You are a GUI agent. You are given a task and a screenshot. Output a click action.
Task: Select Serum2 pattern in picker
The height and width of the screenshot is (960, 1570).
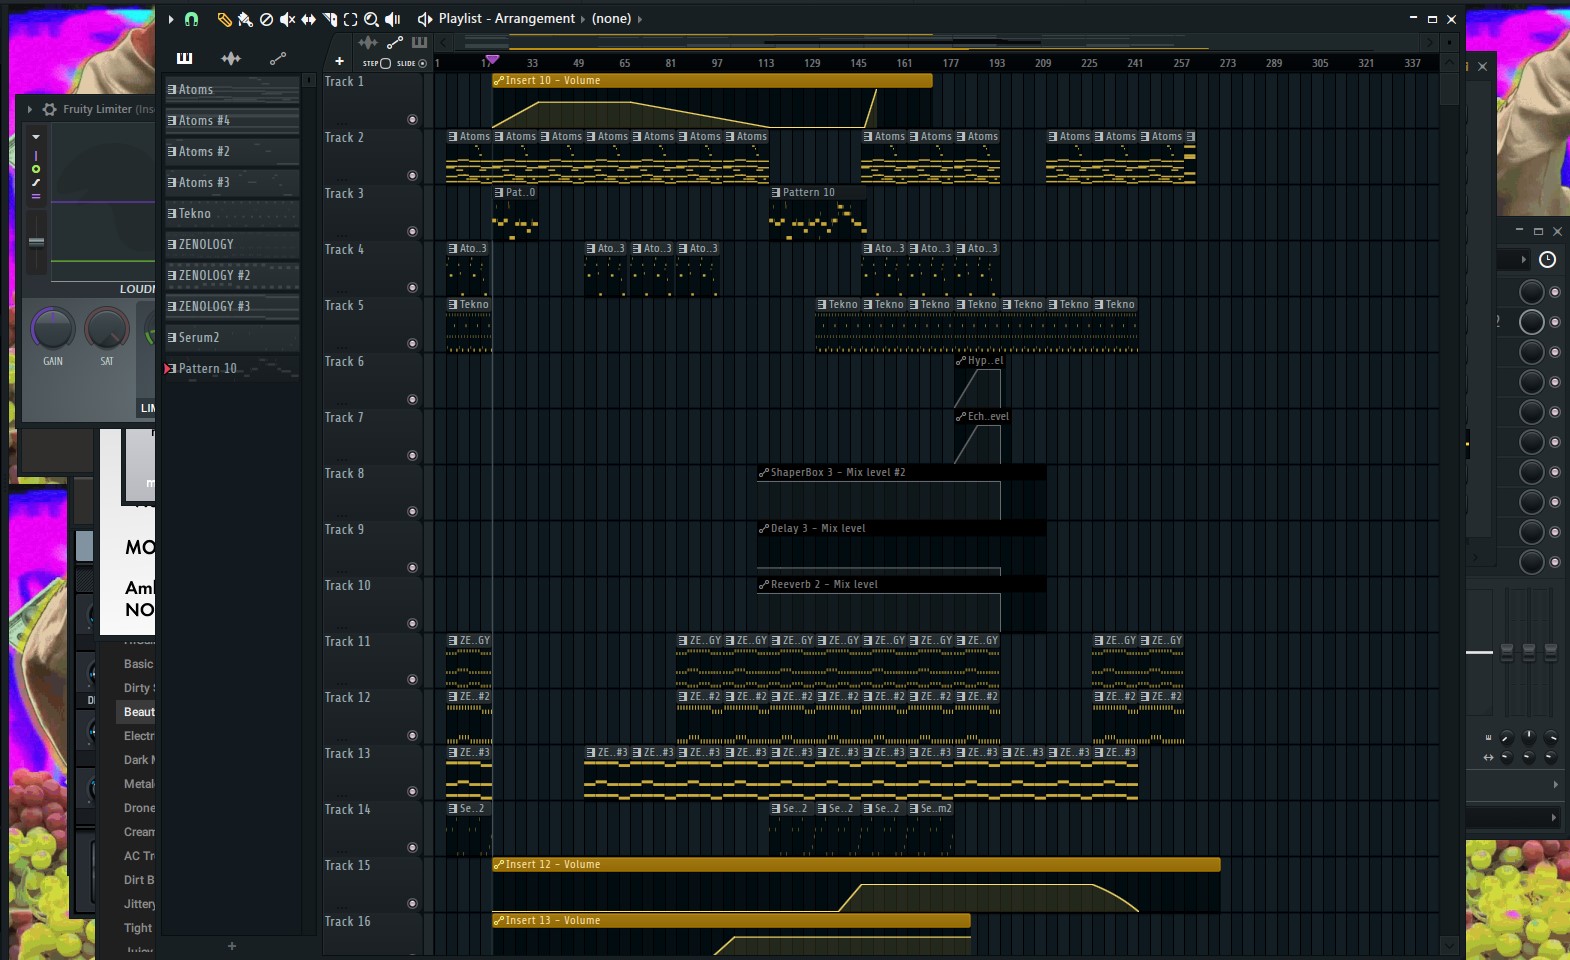tap(232, 338)
